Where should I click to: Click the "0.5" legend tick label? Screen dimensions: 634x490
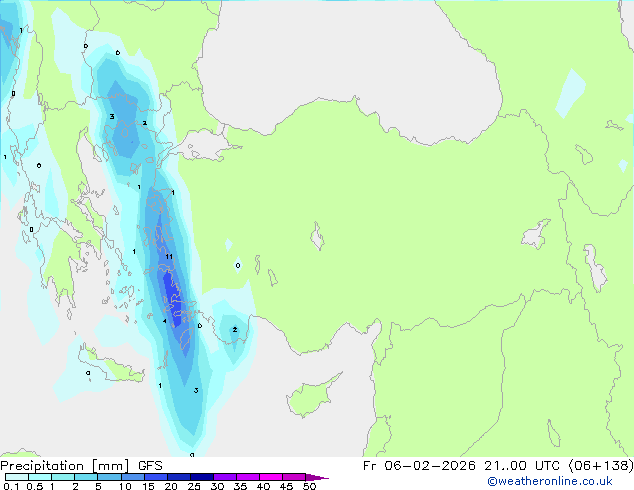(35, 486)
